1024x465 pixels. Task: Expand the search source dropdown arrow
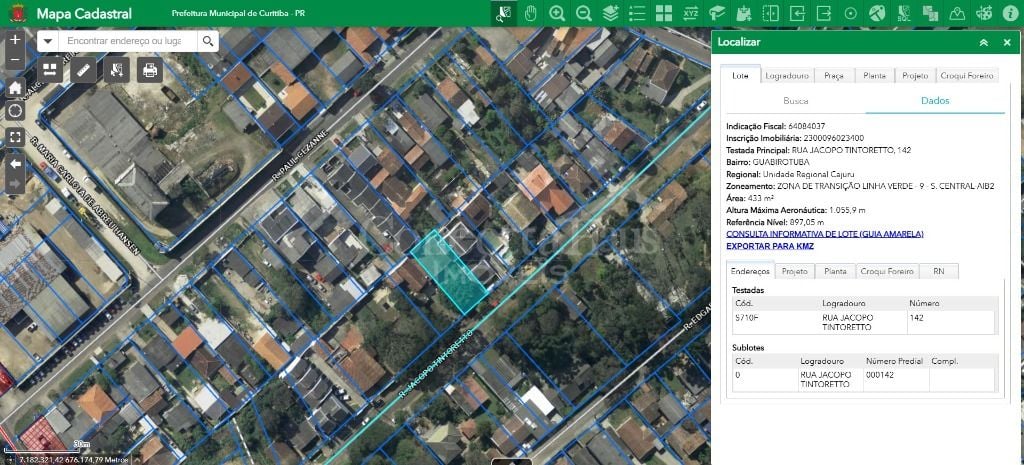click(48, 41)
